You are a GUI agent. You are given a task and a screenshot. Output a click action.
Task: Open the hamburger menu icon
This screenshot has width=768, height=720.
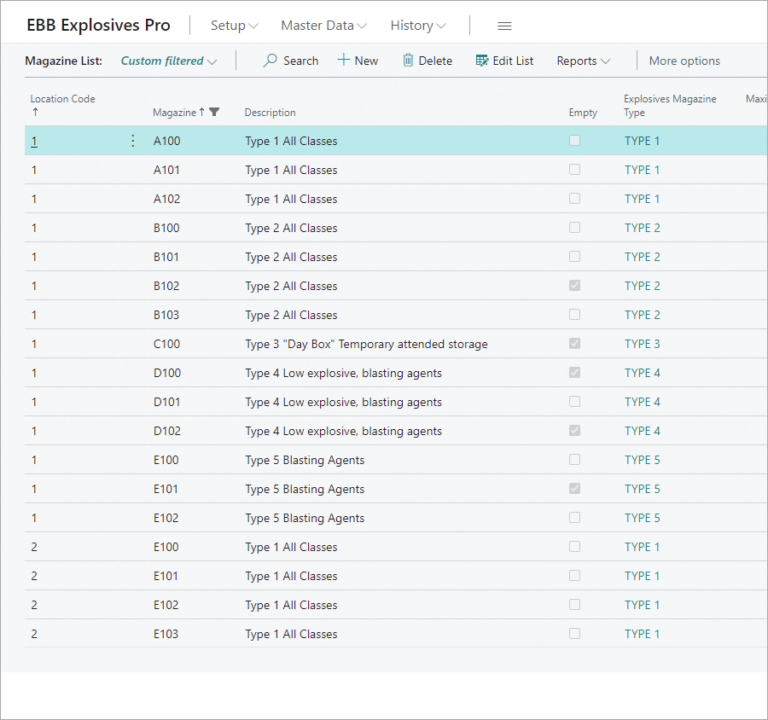[504, 26]
